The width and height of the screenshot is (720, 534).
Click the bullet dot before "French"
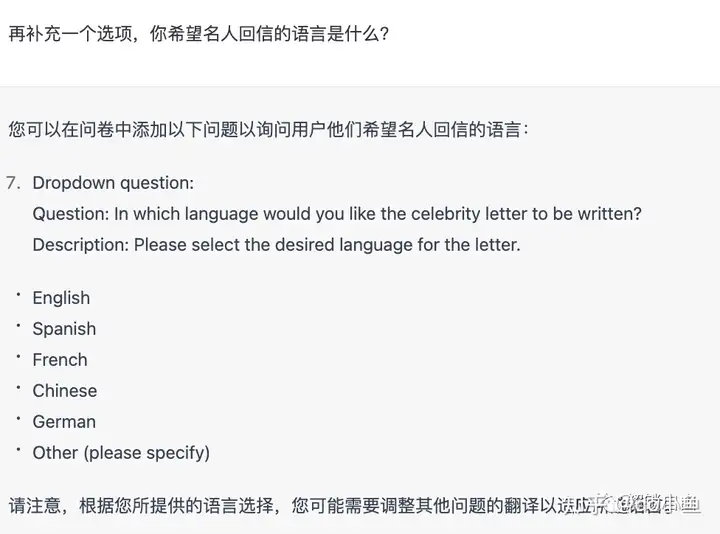pyautogui.click(x=18, y=357)
